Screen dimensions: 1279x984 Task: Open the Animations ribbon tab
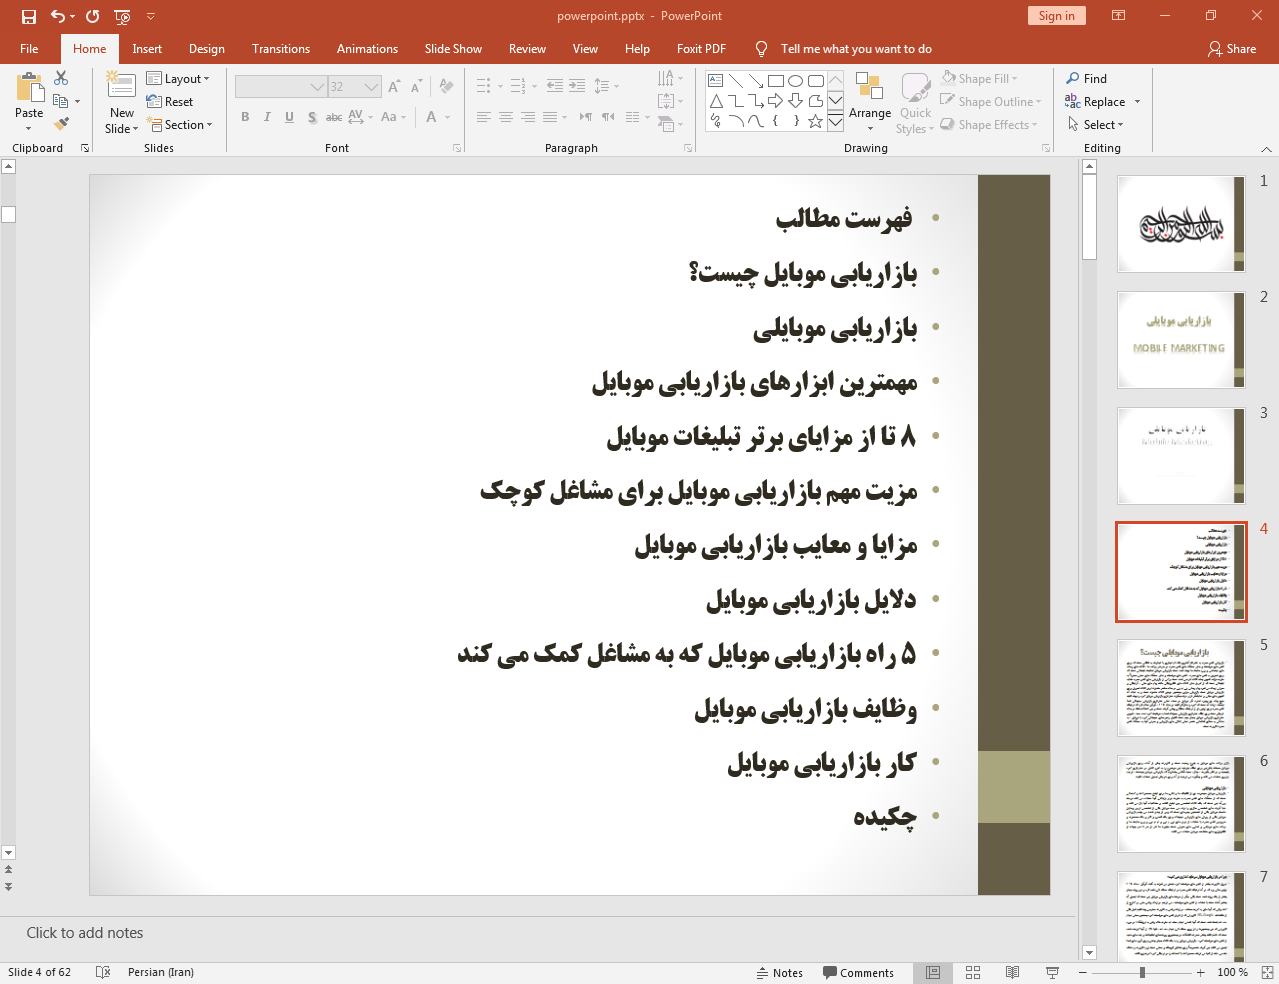click(367, 49)
